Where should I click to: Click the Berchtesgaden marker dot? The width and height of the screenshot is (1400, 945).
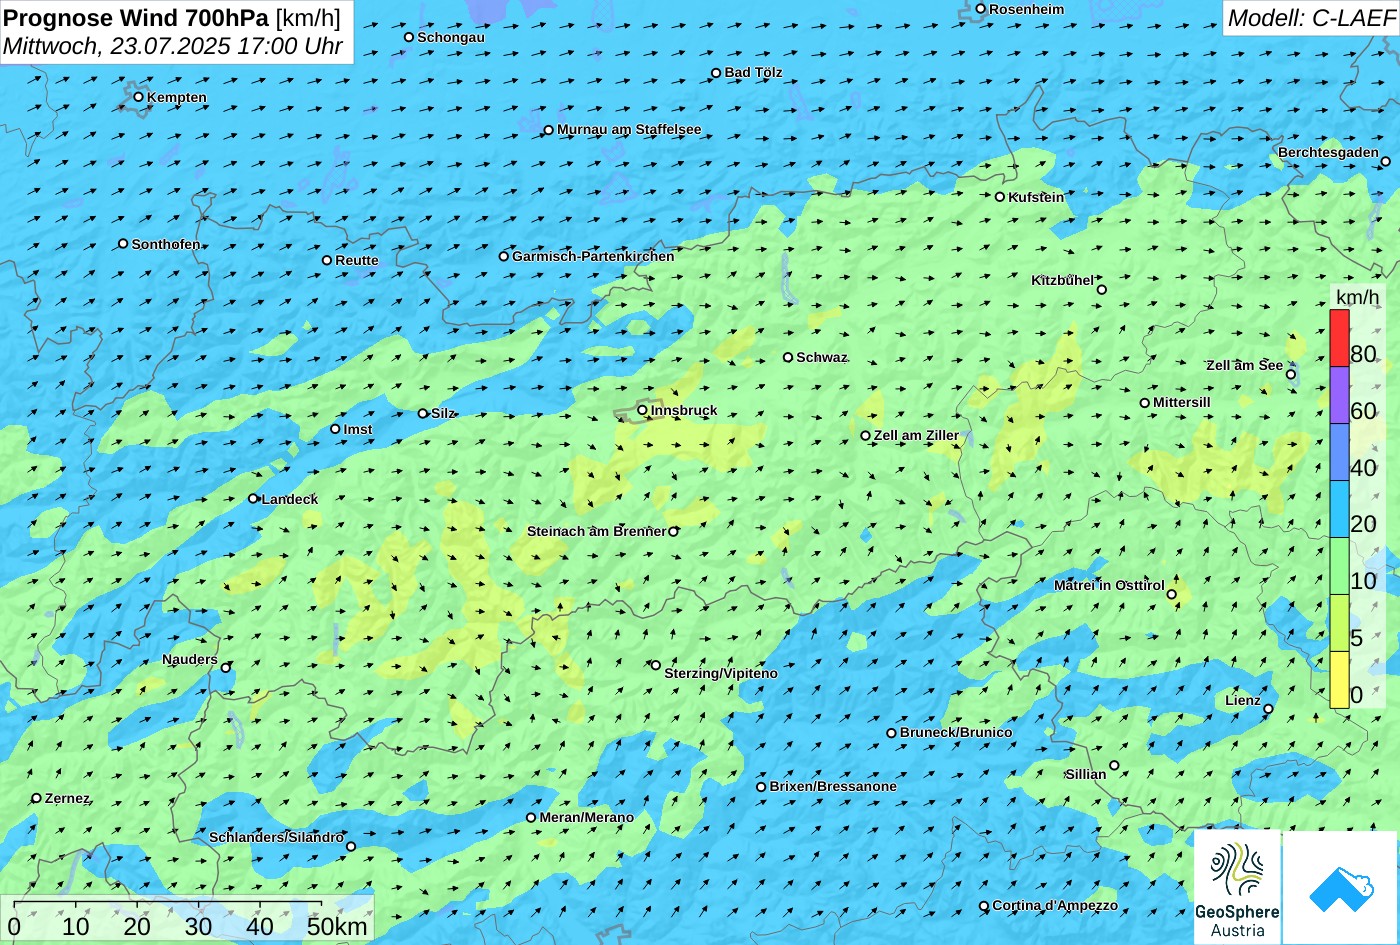[x=1385, y=161]
